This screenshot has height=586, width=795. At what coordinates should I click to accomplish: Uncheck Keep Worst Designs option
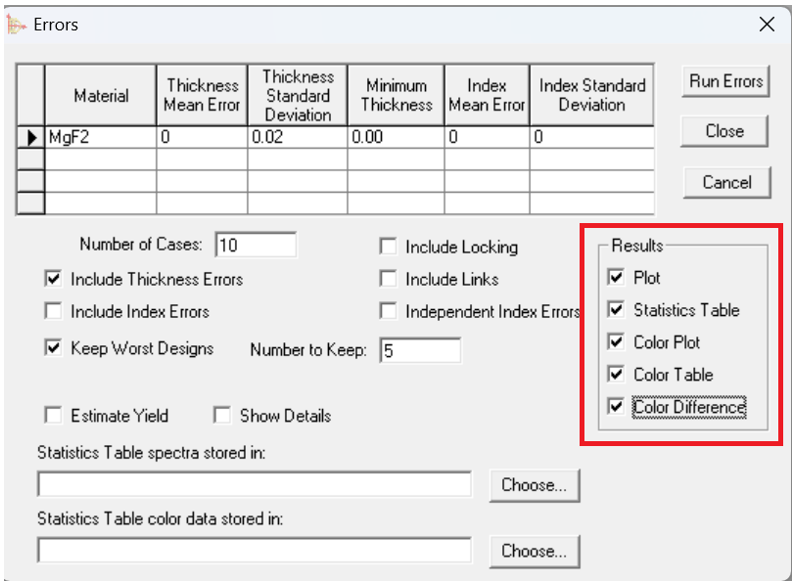54,348
